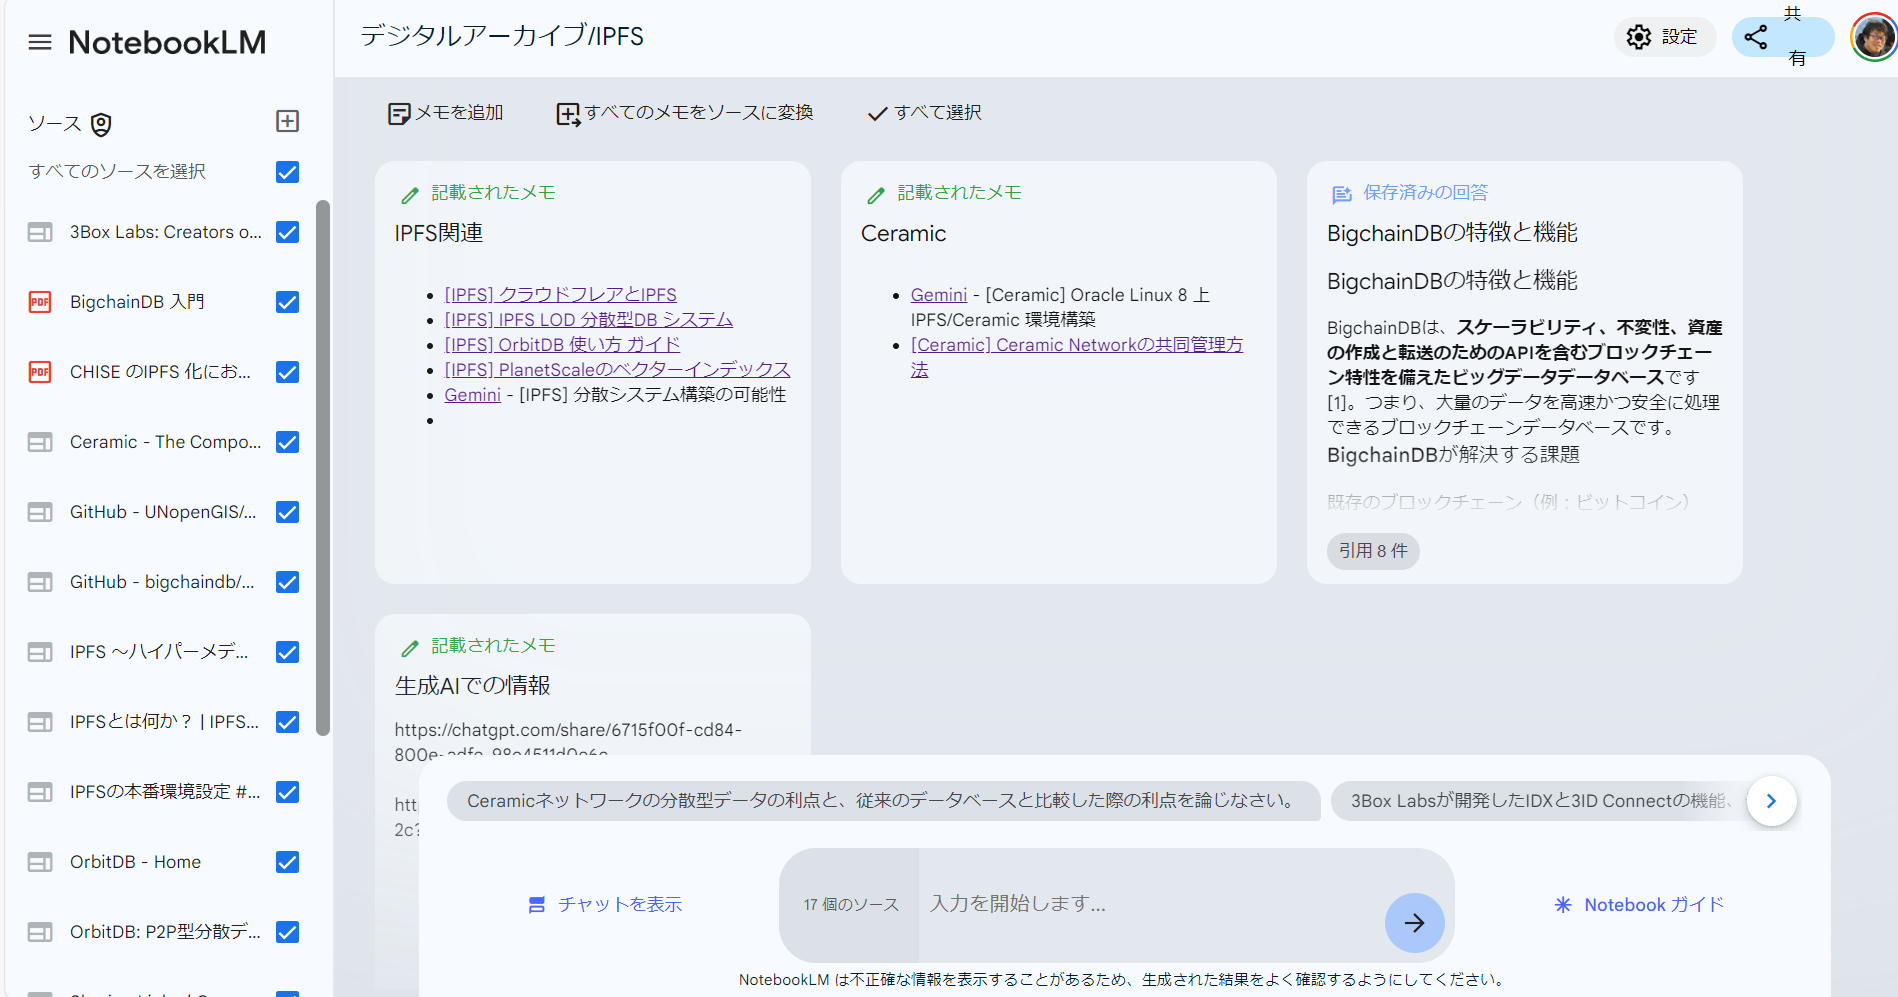
Task: Show more suggested prompts via right chevron
Action: click(x=1771, y=800)
